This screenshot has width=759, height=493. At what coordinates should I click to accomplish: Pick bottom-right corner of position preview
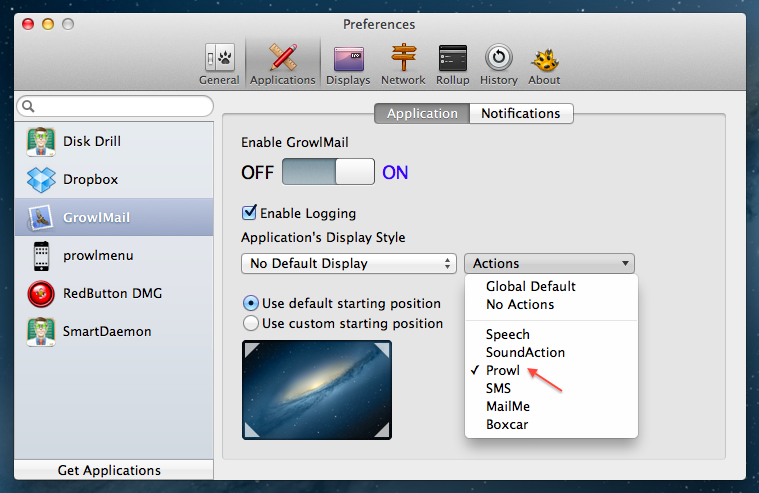(x=382, y=430)
